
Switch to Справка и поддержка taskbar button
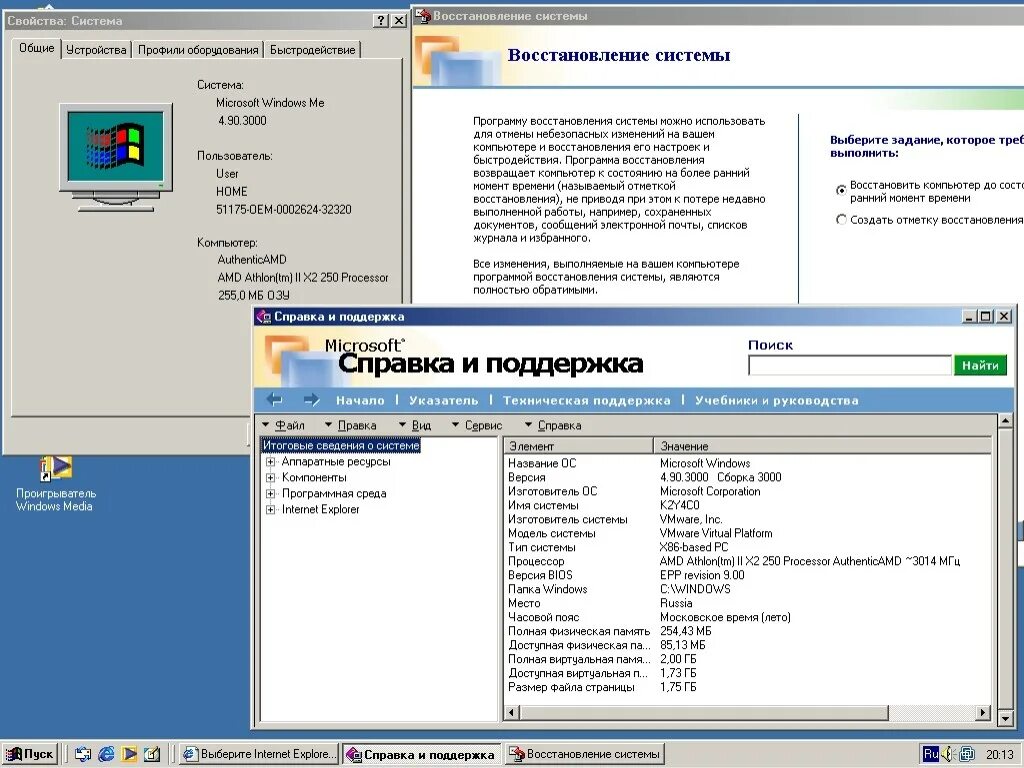coord(422,754)
